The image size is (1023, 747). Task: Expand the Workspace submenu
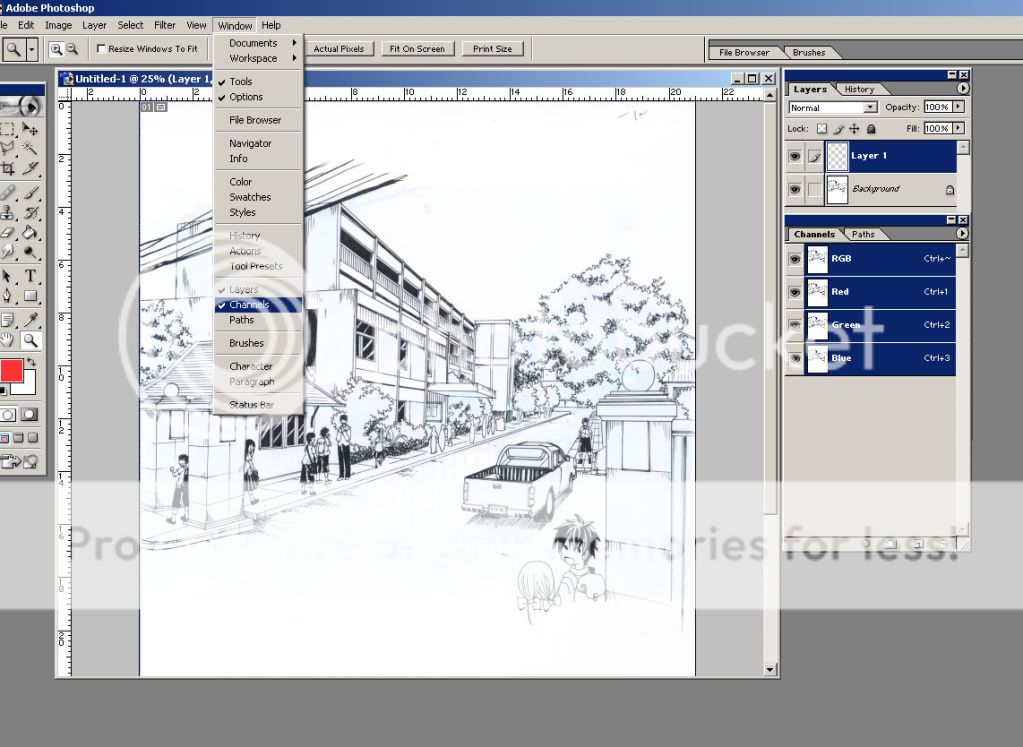click(x=258, y=58)
